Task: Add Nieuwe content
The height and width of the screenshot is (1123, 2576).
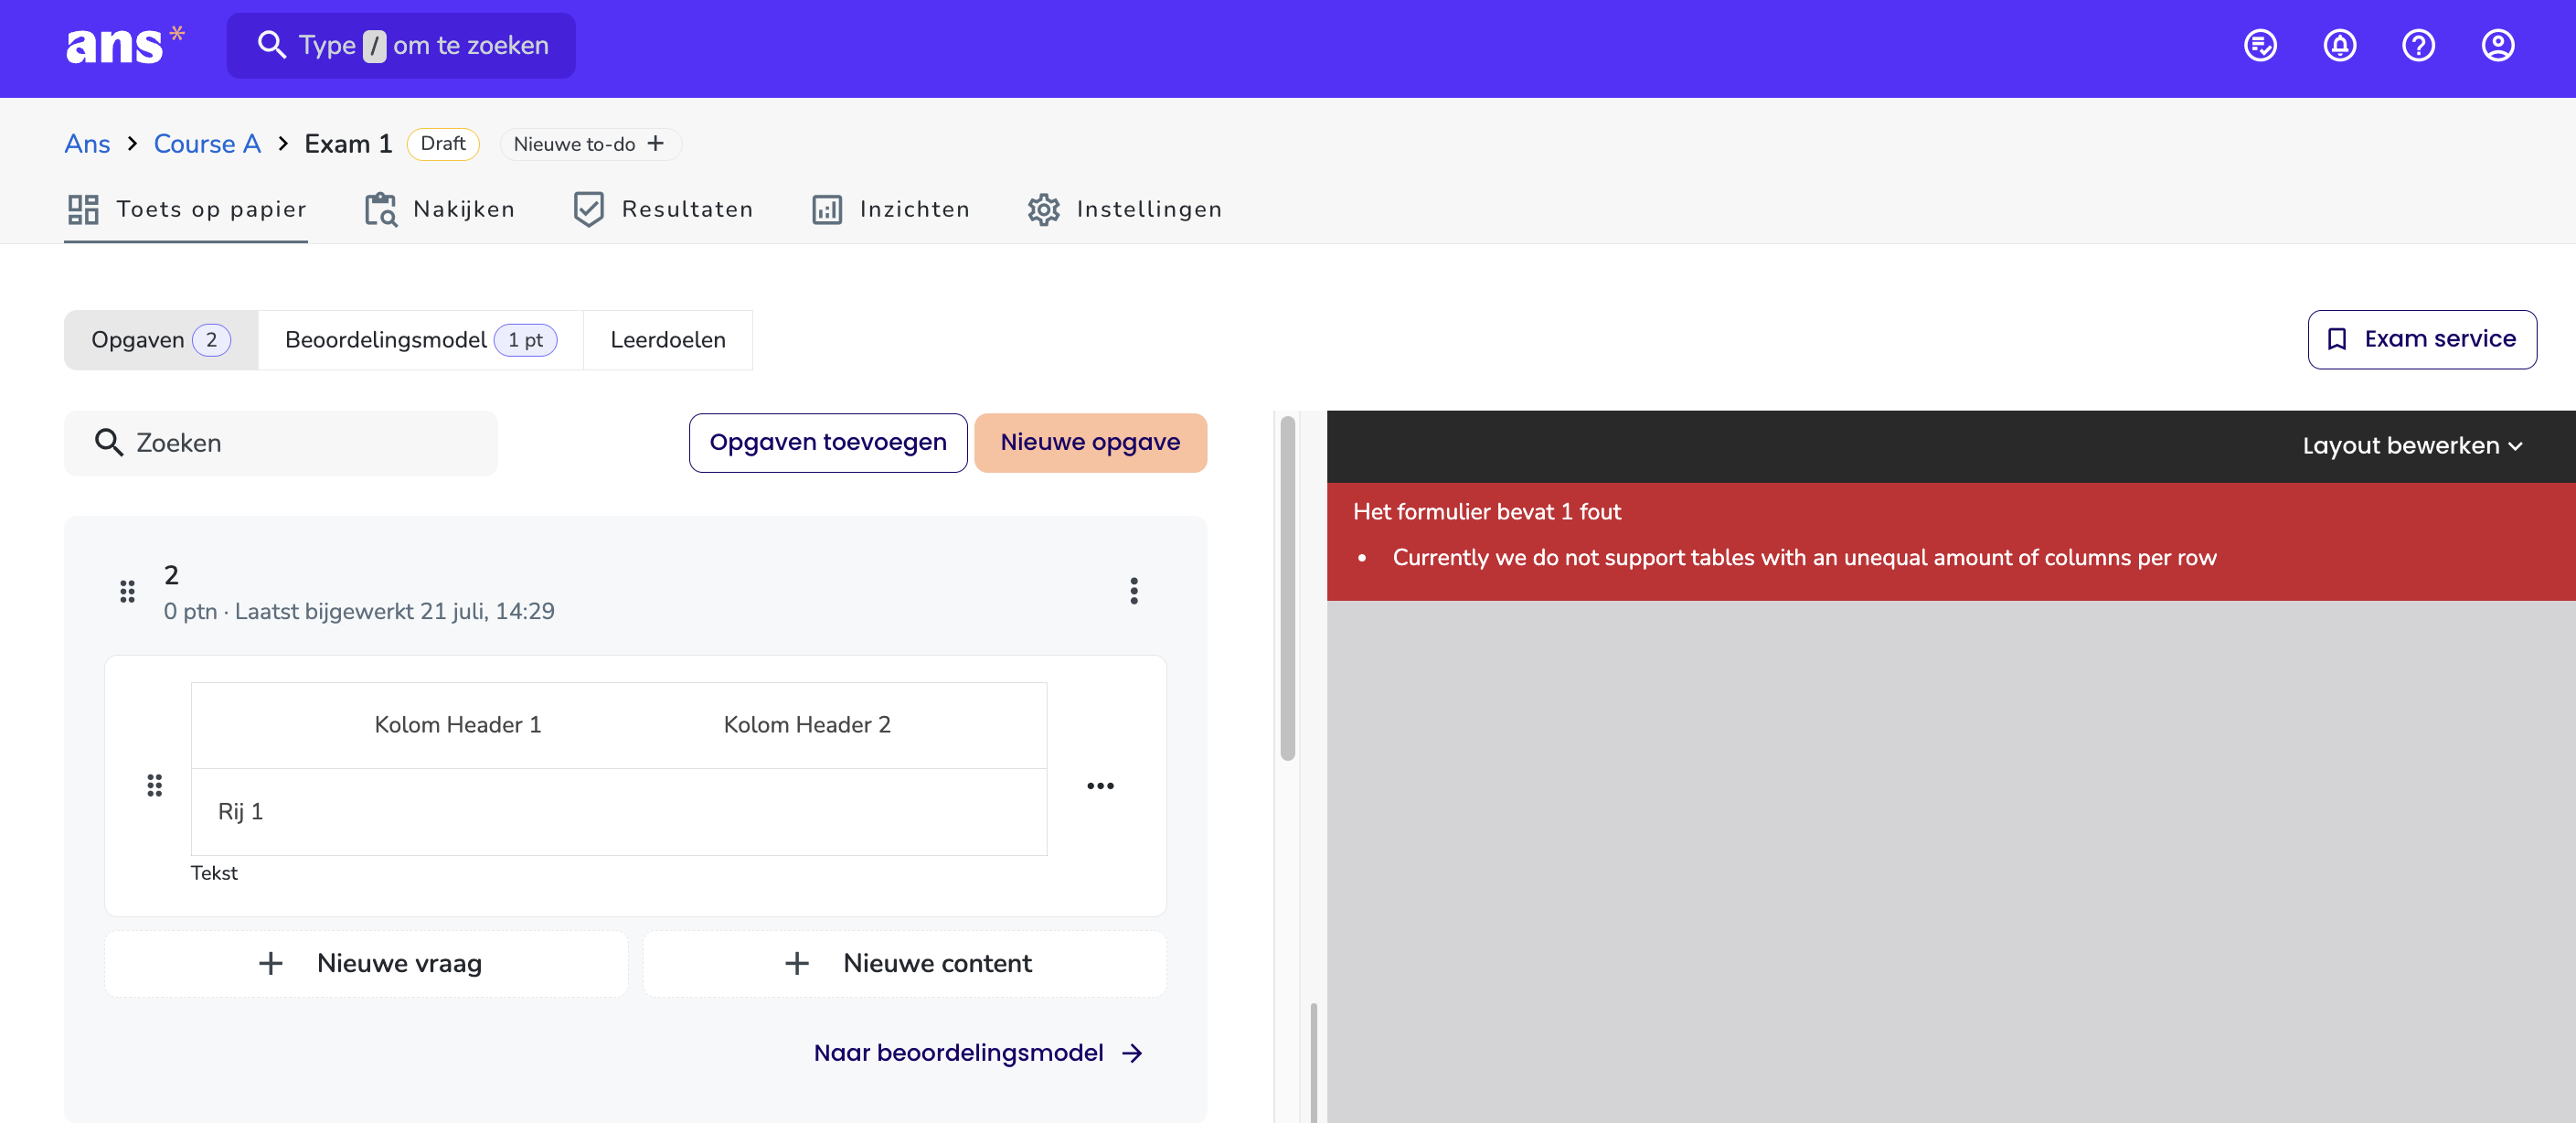Action: (905, 964)
